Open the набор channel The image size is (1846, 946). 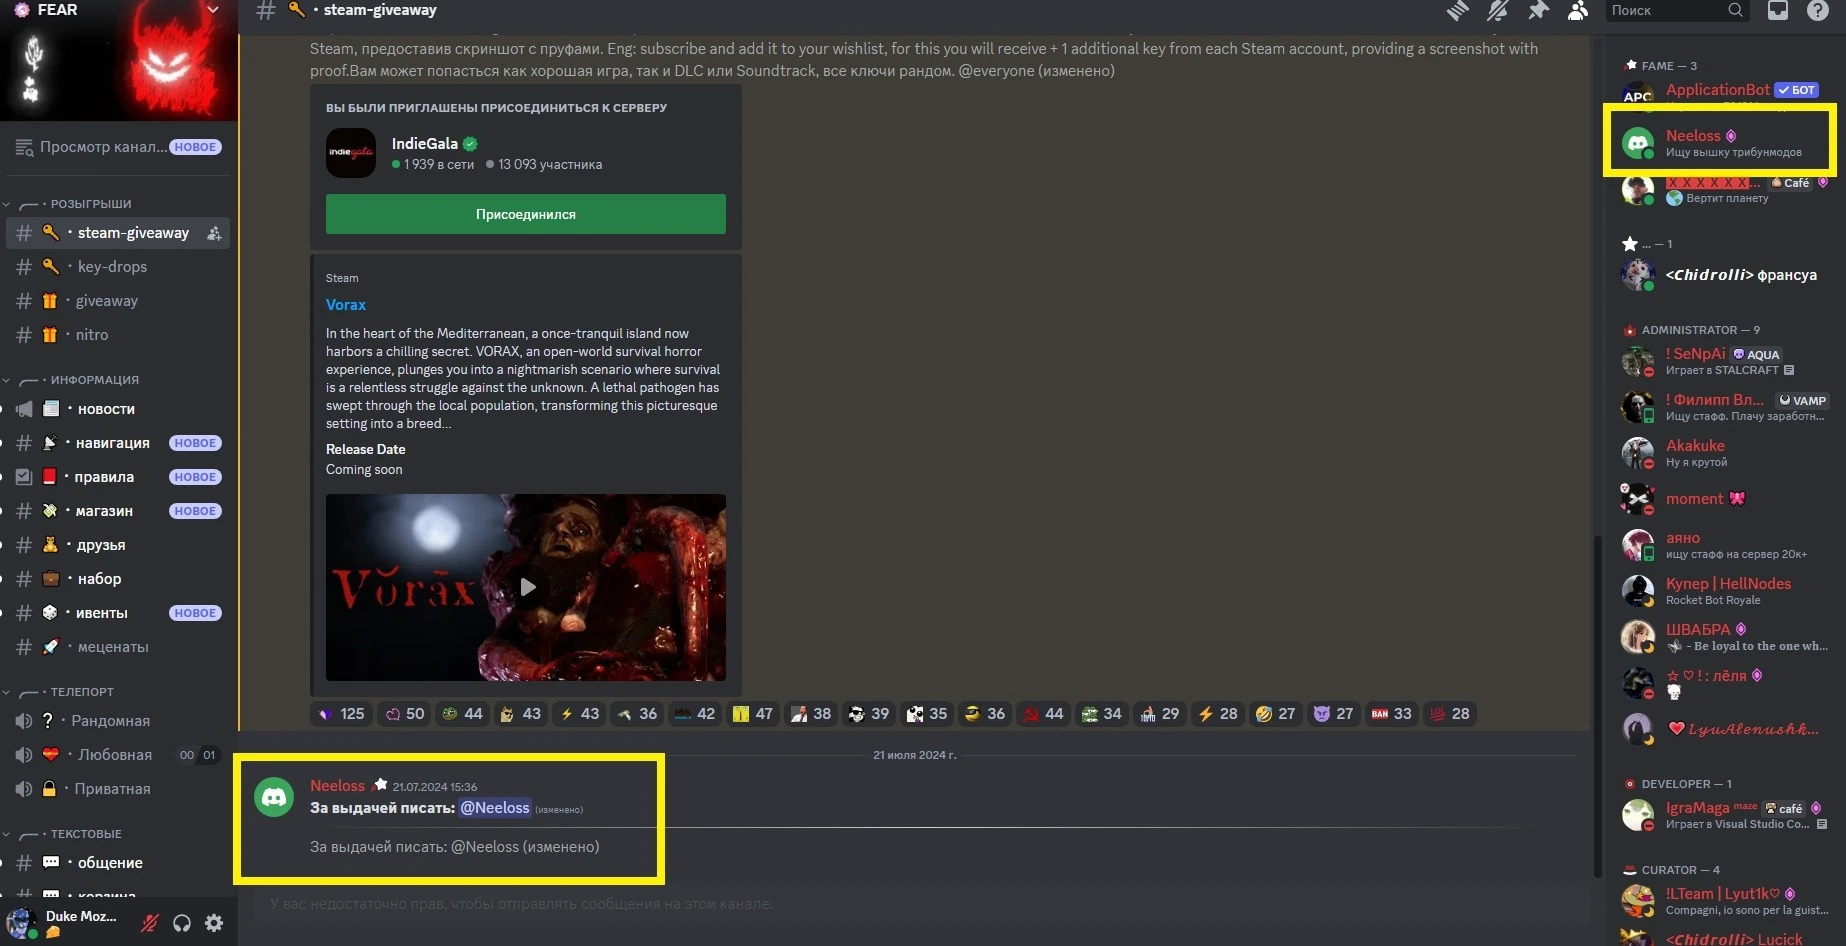(118, 579)
